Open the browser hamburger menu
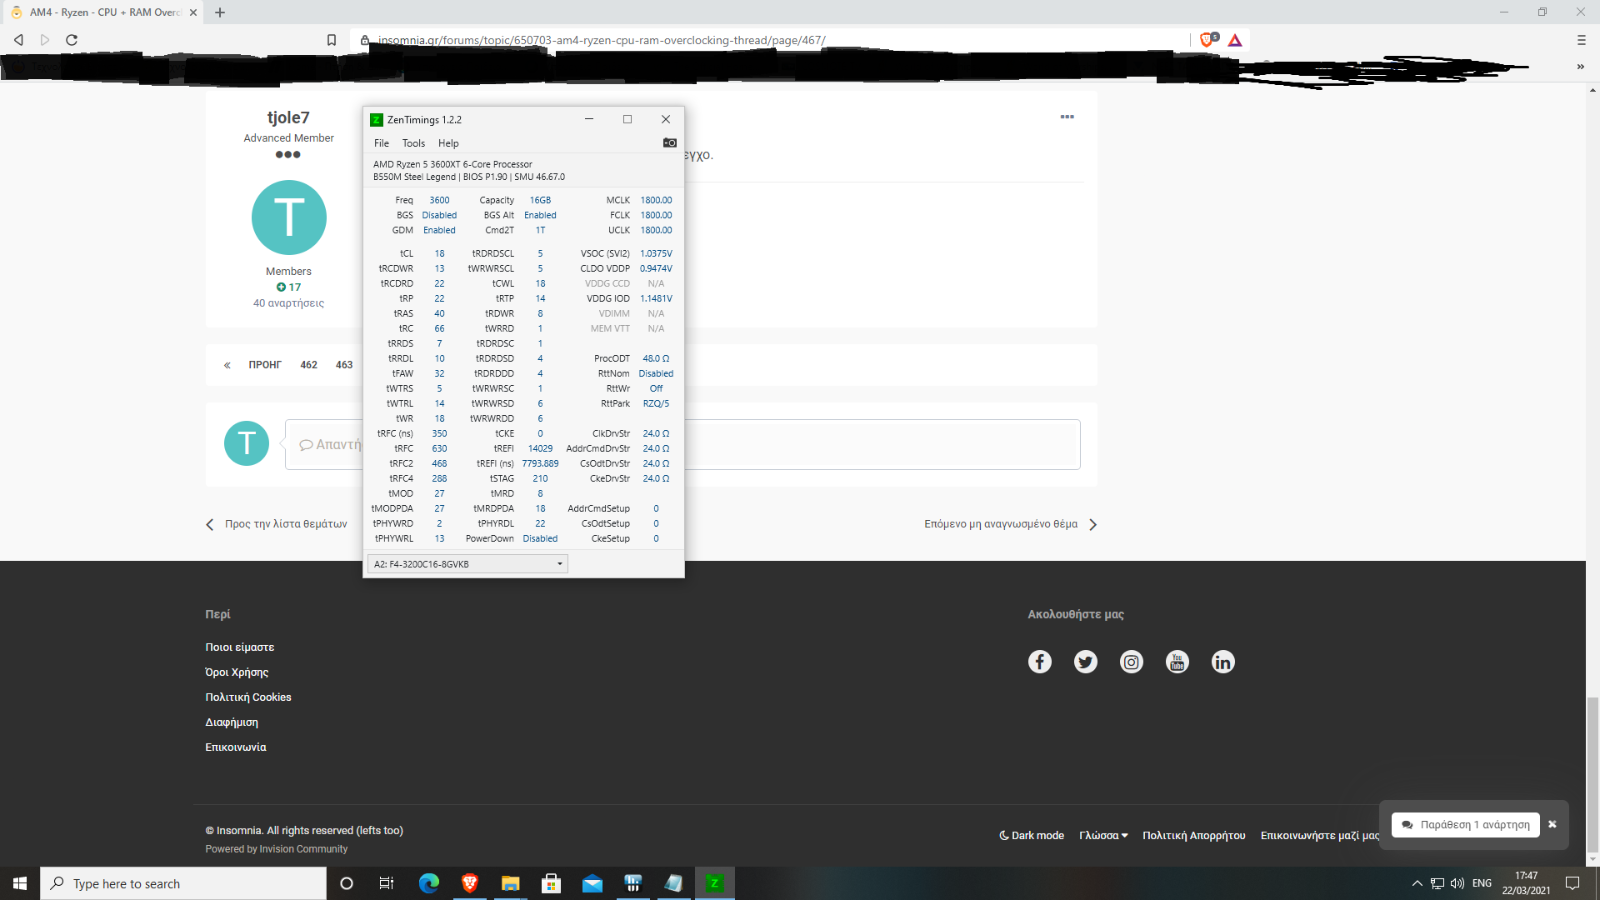 click(x=1581, y=40)
